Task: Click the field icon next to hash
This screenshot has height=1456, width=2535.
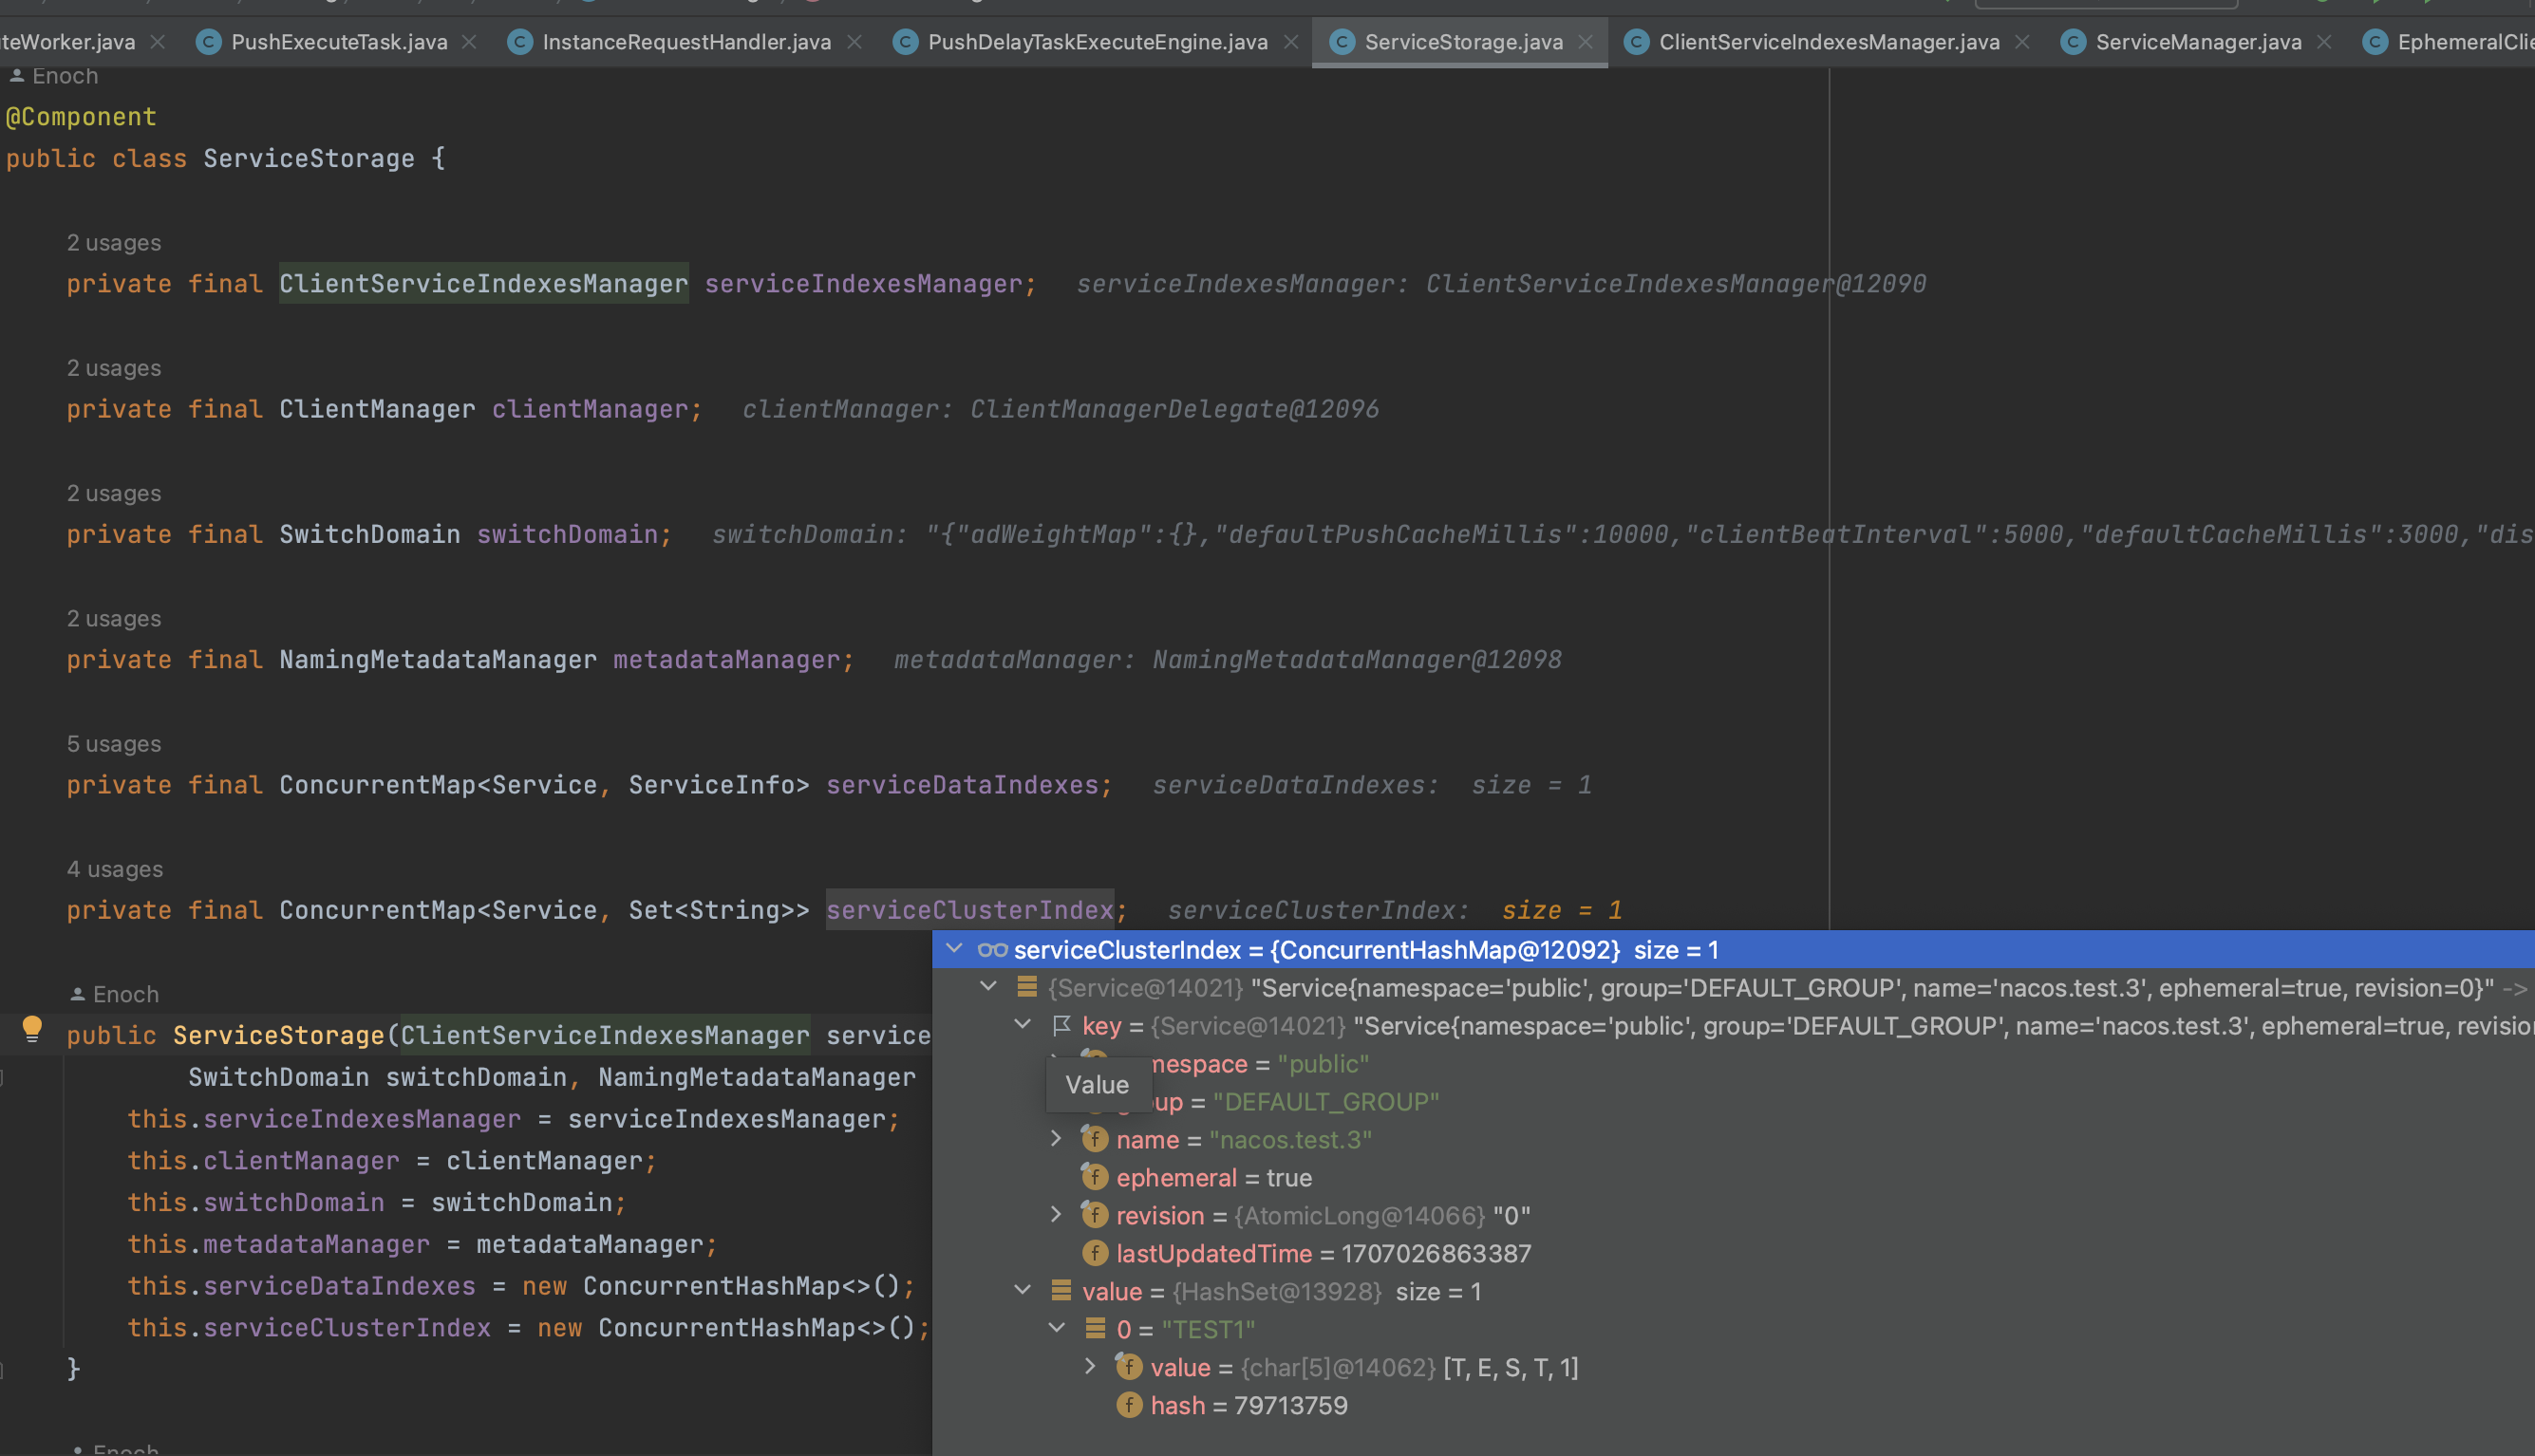Action: point(1129,1405)
